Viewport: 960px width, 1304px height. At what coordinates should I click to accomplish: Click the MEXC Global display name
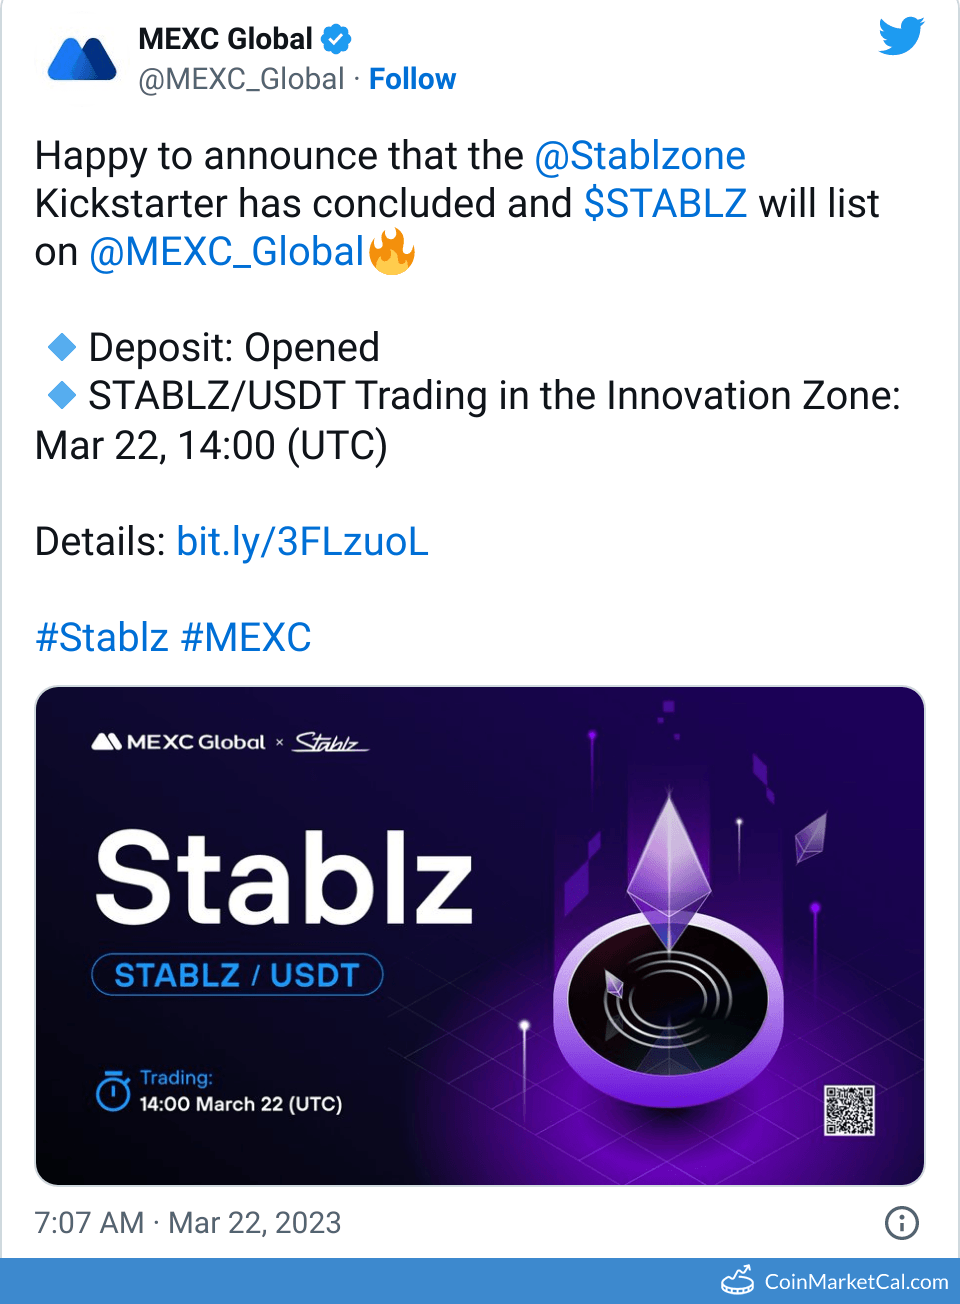pyautogui.click(x=226, y=39)
